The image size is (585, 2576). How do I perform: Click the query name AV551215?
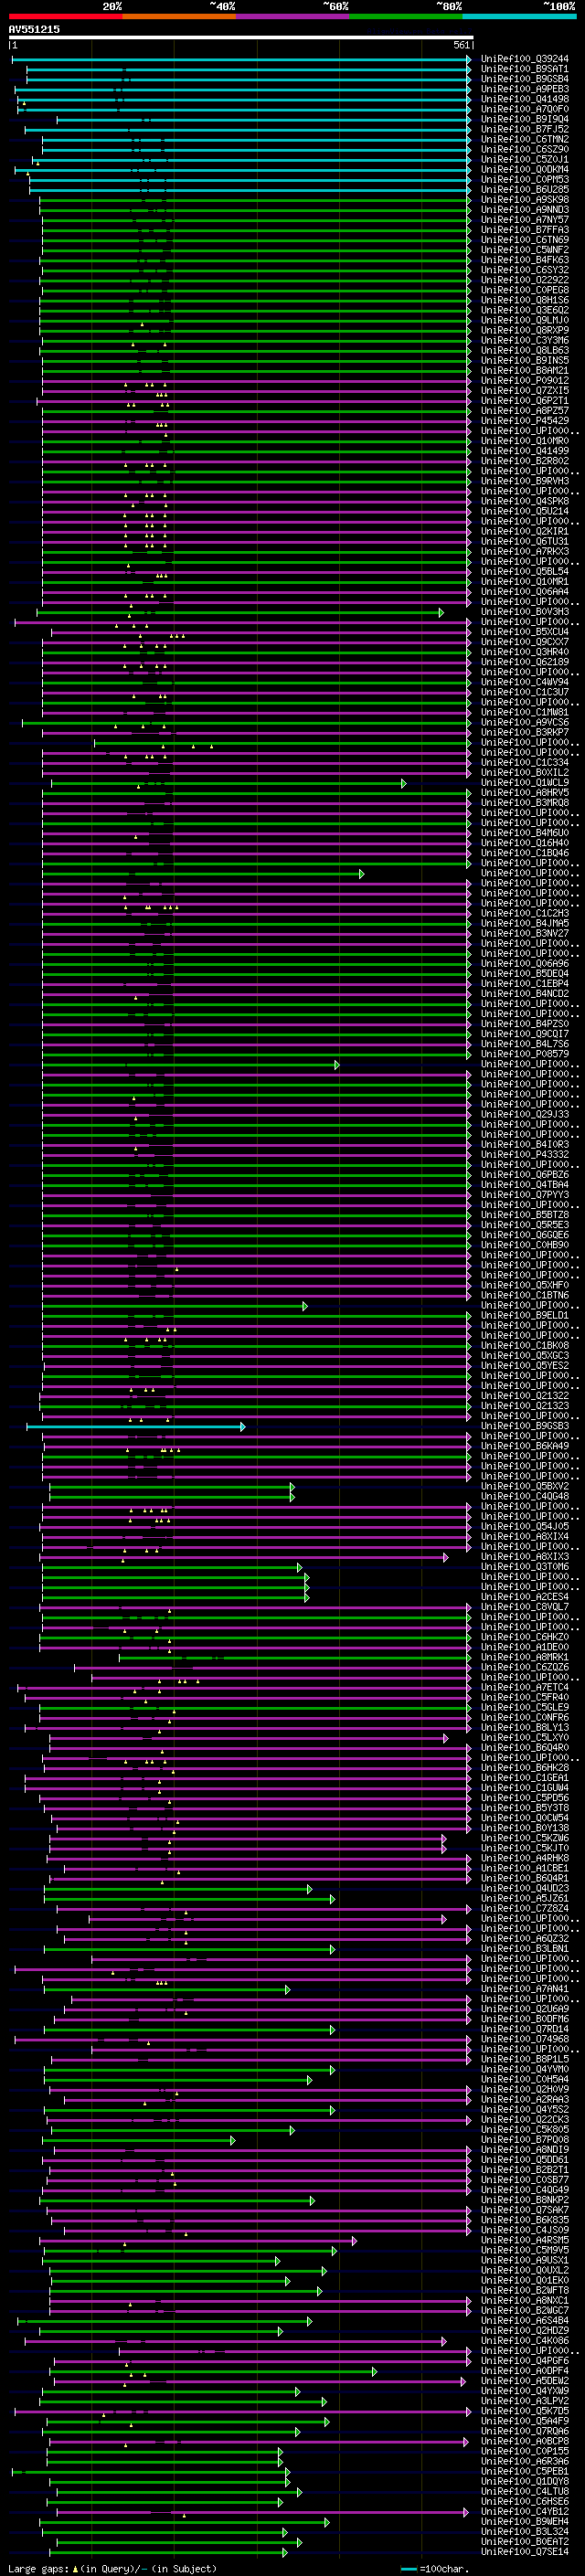pyautogui.click(x=34, y=29)
